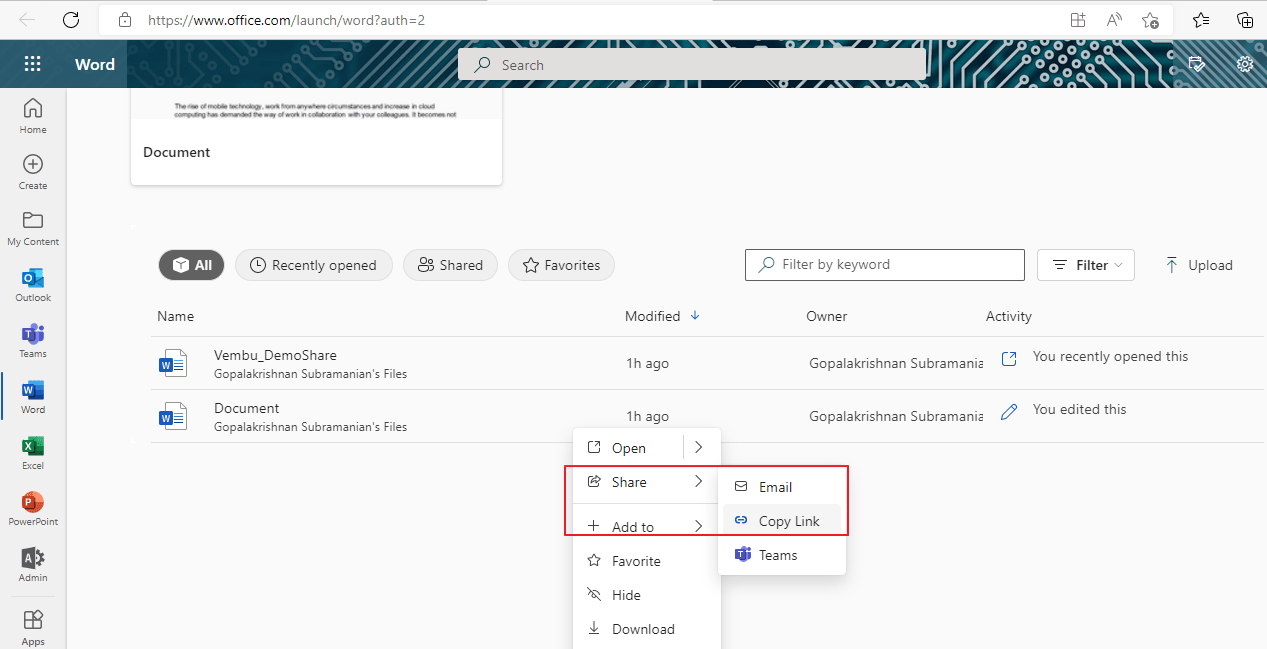This screenshot has width=1267, height=649.
Task: Open browser Favorites list icon
Action: point(1201,19)
